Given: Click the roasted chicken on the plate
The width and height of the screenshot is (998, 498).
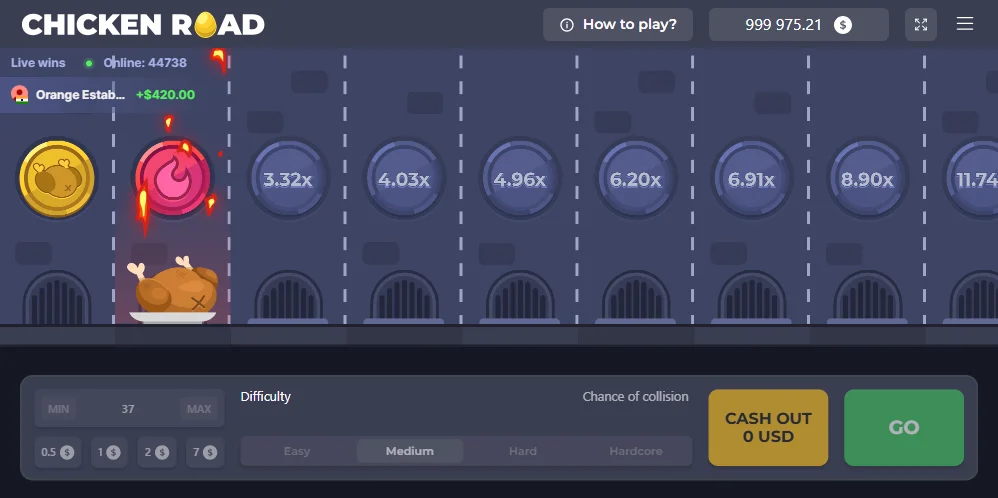Looking at the screenshot, I should [x=173, y=290].
